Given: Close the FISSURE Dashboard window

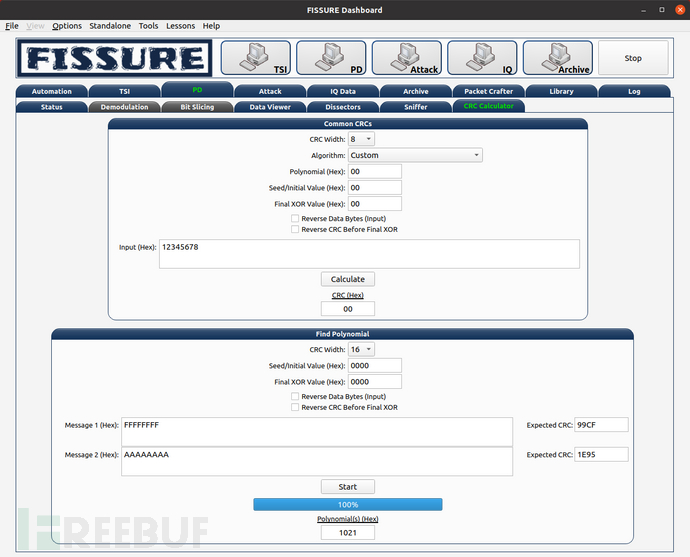Looking at the screenshot, I should coord(680,10).
